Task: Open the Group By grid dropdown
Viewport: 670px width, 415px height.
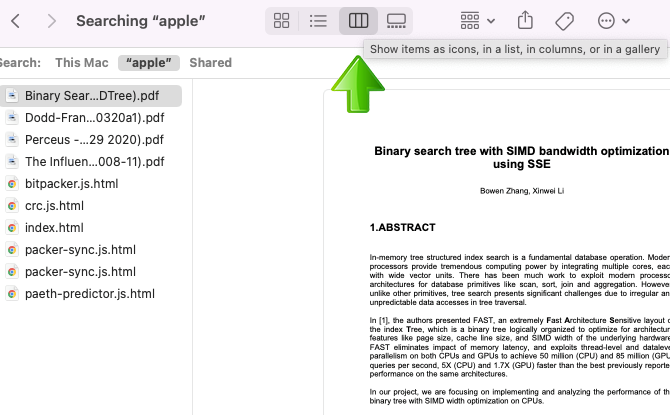Action: point(477,21)
